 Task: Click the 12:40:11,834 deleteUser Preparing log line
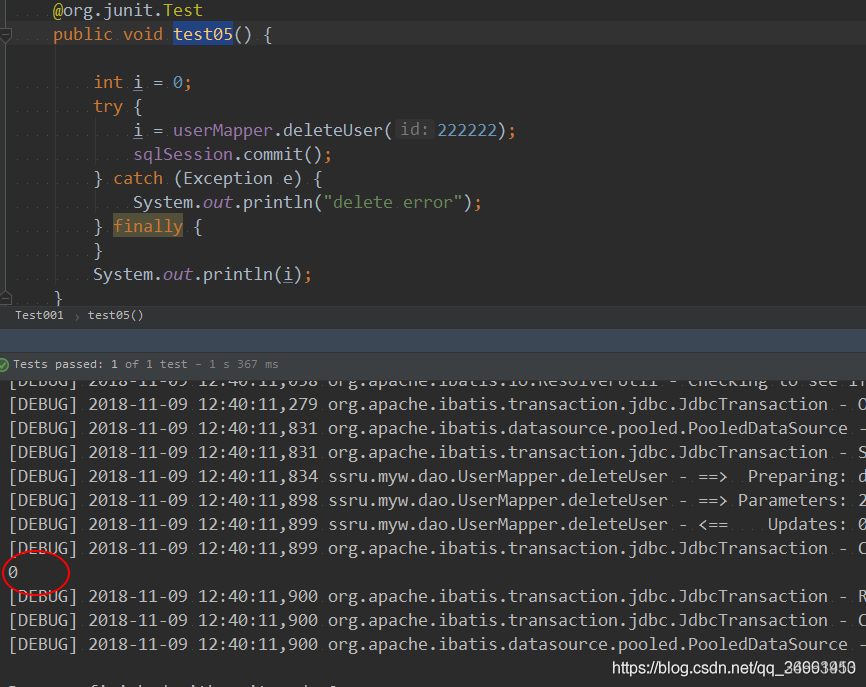click(x=437, y=476)
